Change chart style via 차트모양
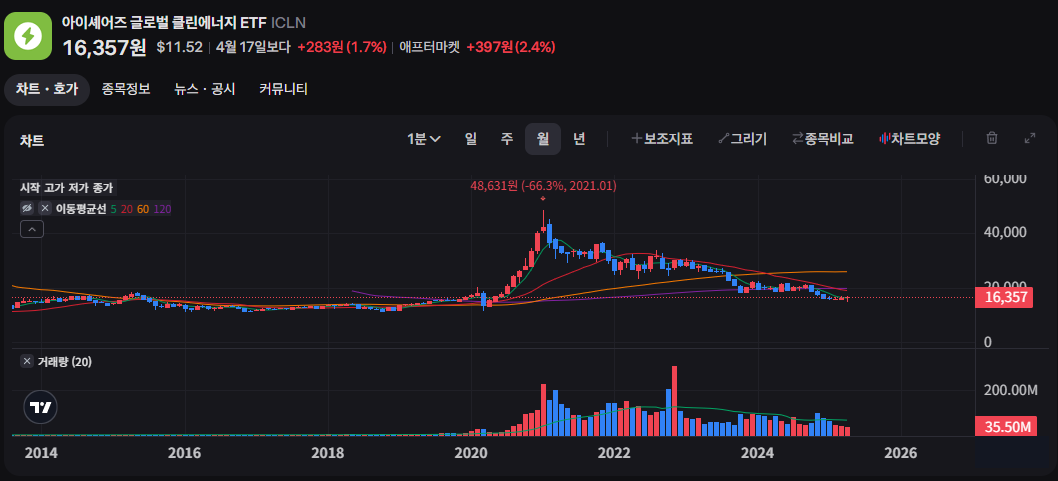Image resolution: width=1058 pixels, height=481 pixels. pos(909,139)
